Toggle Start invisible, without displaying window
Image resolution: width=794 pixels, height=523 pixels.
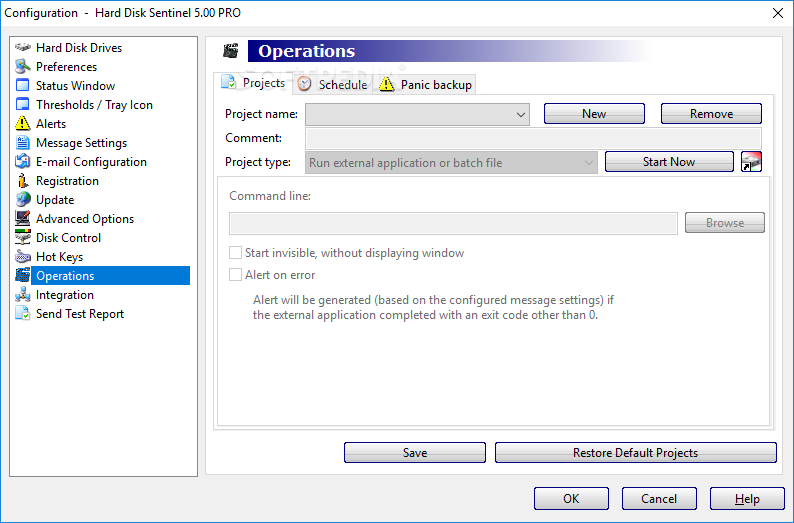(235, 253)
